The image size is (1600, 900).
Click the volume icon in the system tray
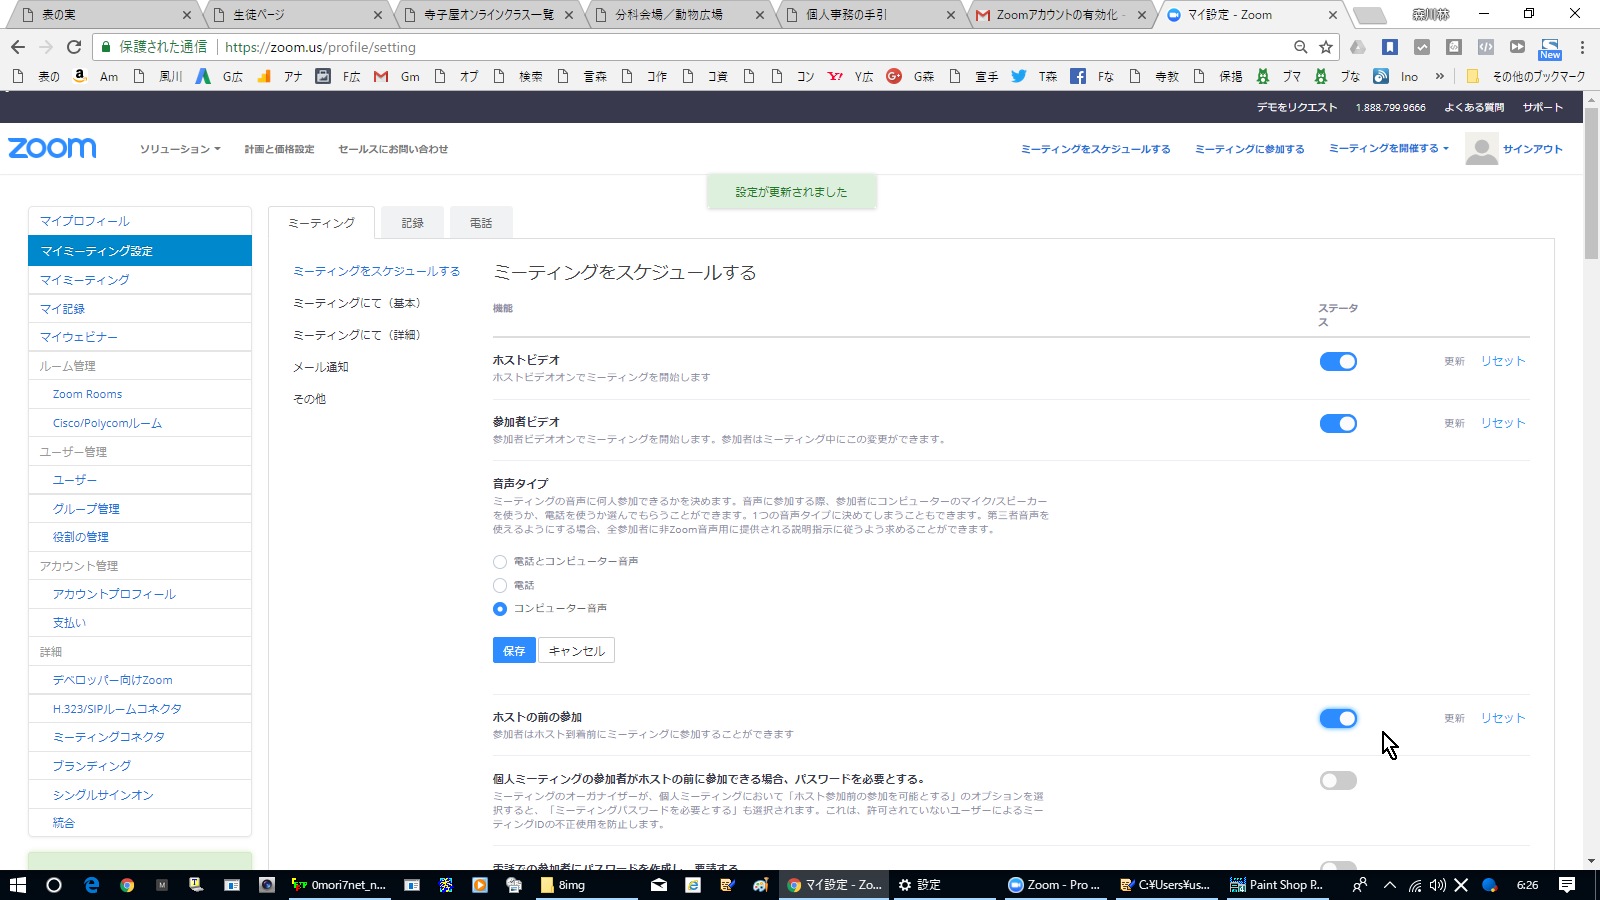click(x=1438, y=885)
